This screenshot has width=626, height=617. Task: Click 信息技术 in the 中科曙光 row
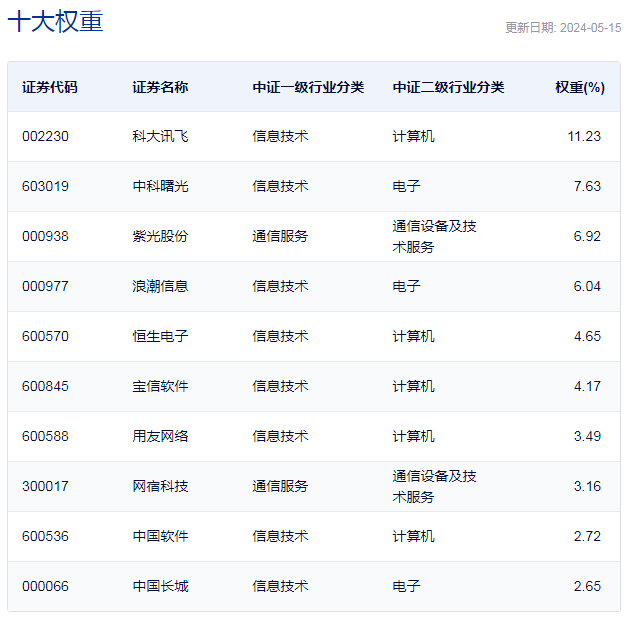click(x=280, y=186)
